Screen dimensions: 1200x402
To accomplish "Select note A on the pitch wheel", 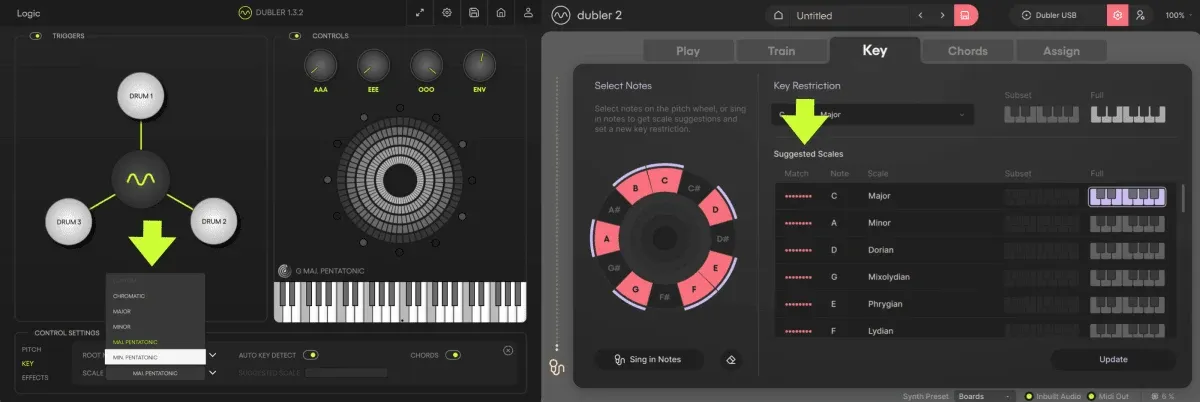I will pyautogui.click(x=607, y=240).
